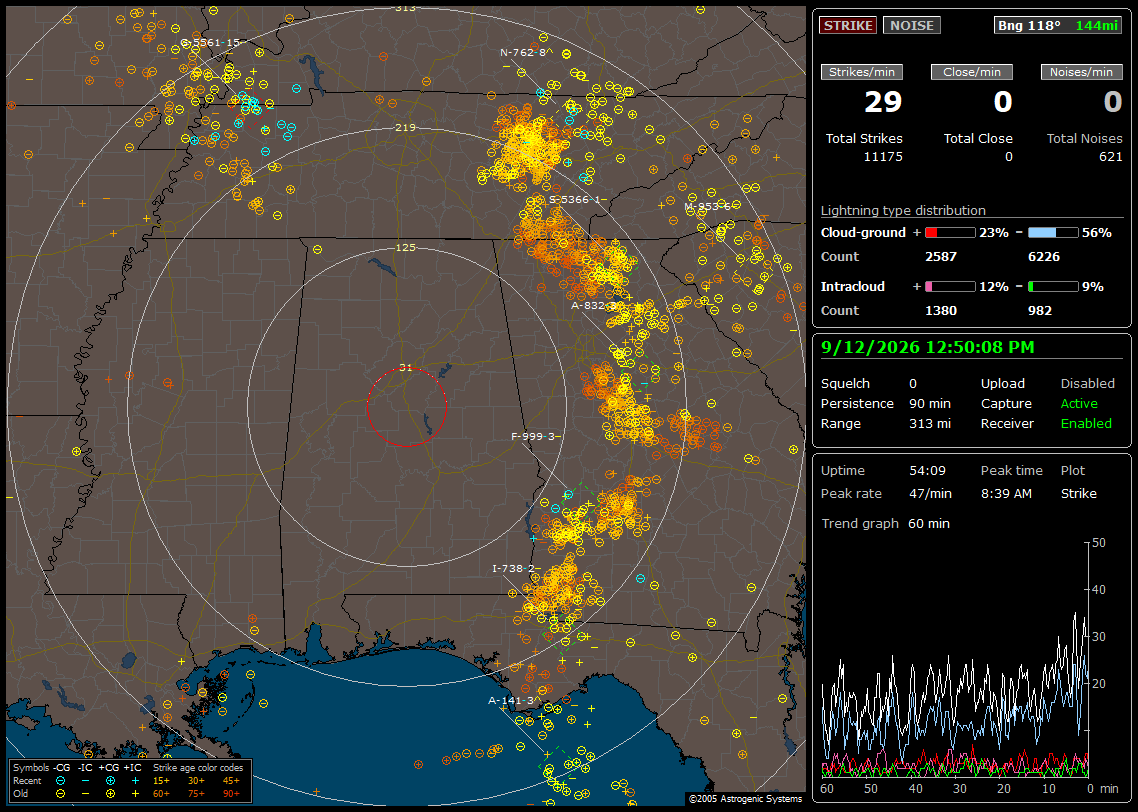Select the Strikes/min header tab
Image resolution: width=1138 pixels, height=812 pixels.
pyautogui.click(x=861, y=72)
